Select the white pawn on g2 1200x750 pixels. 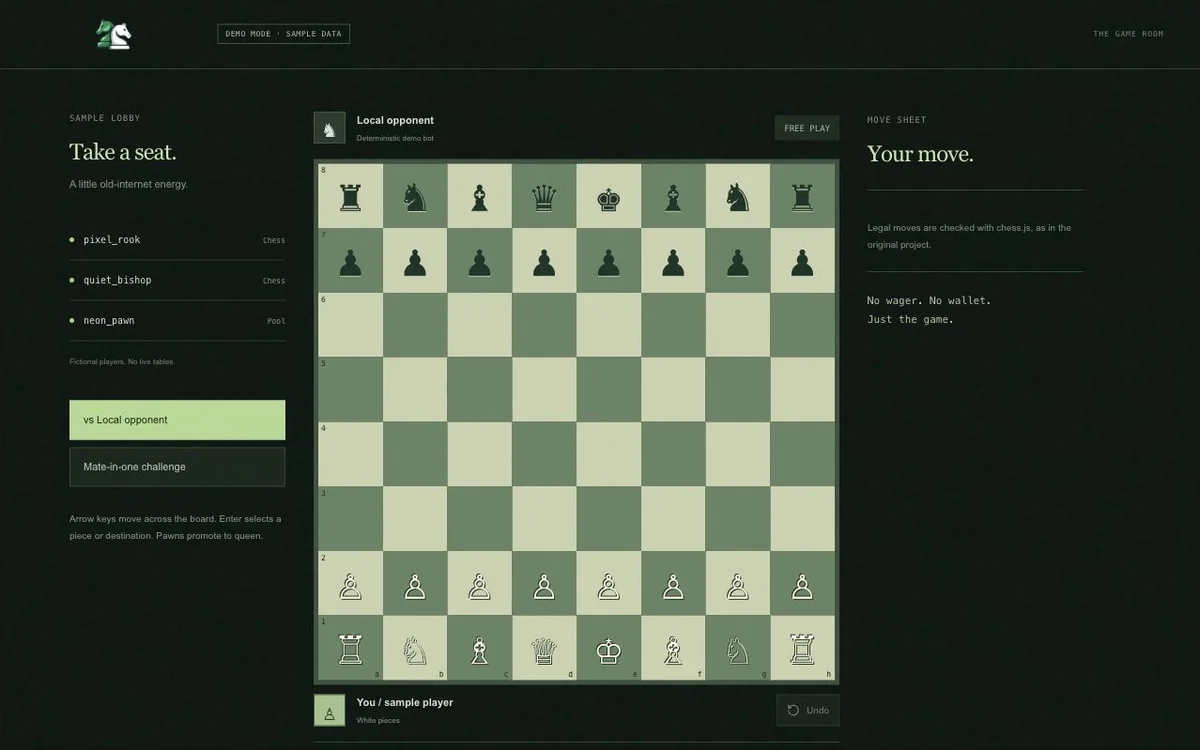(738, 584)
